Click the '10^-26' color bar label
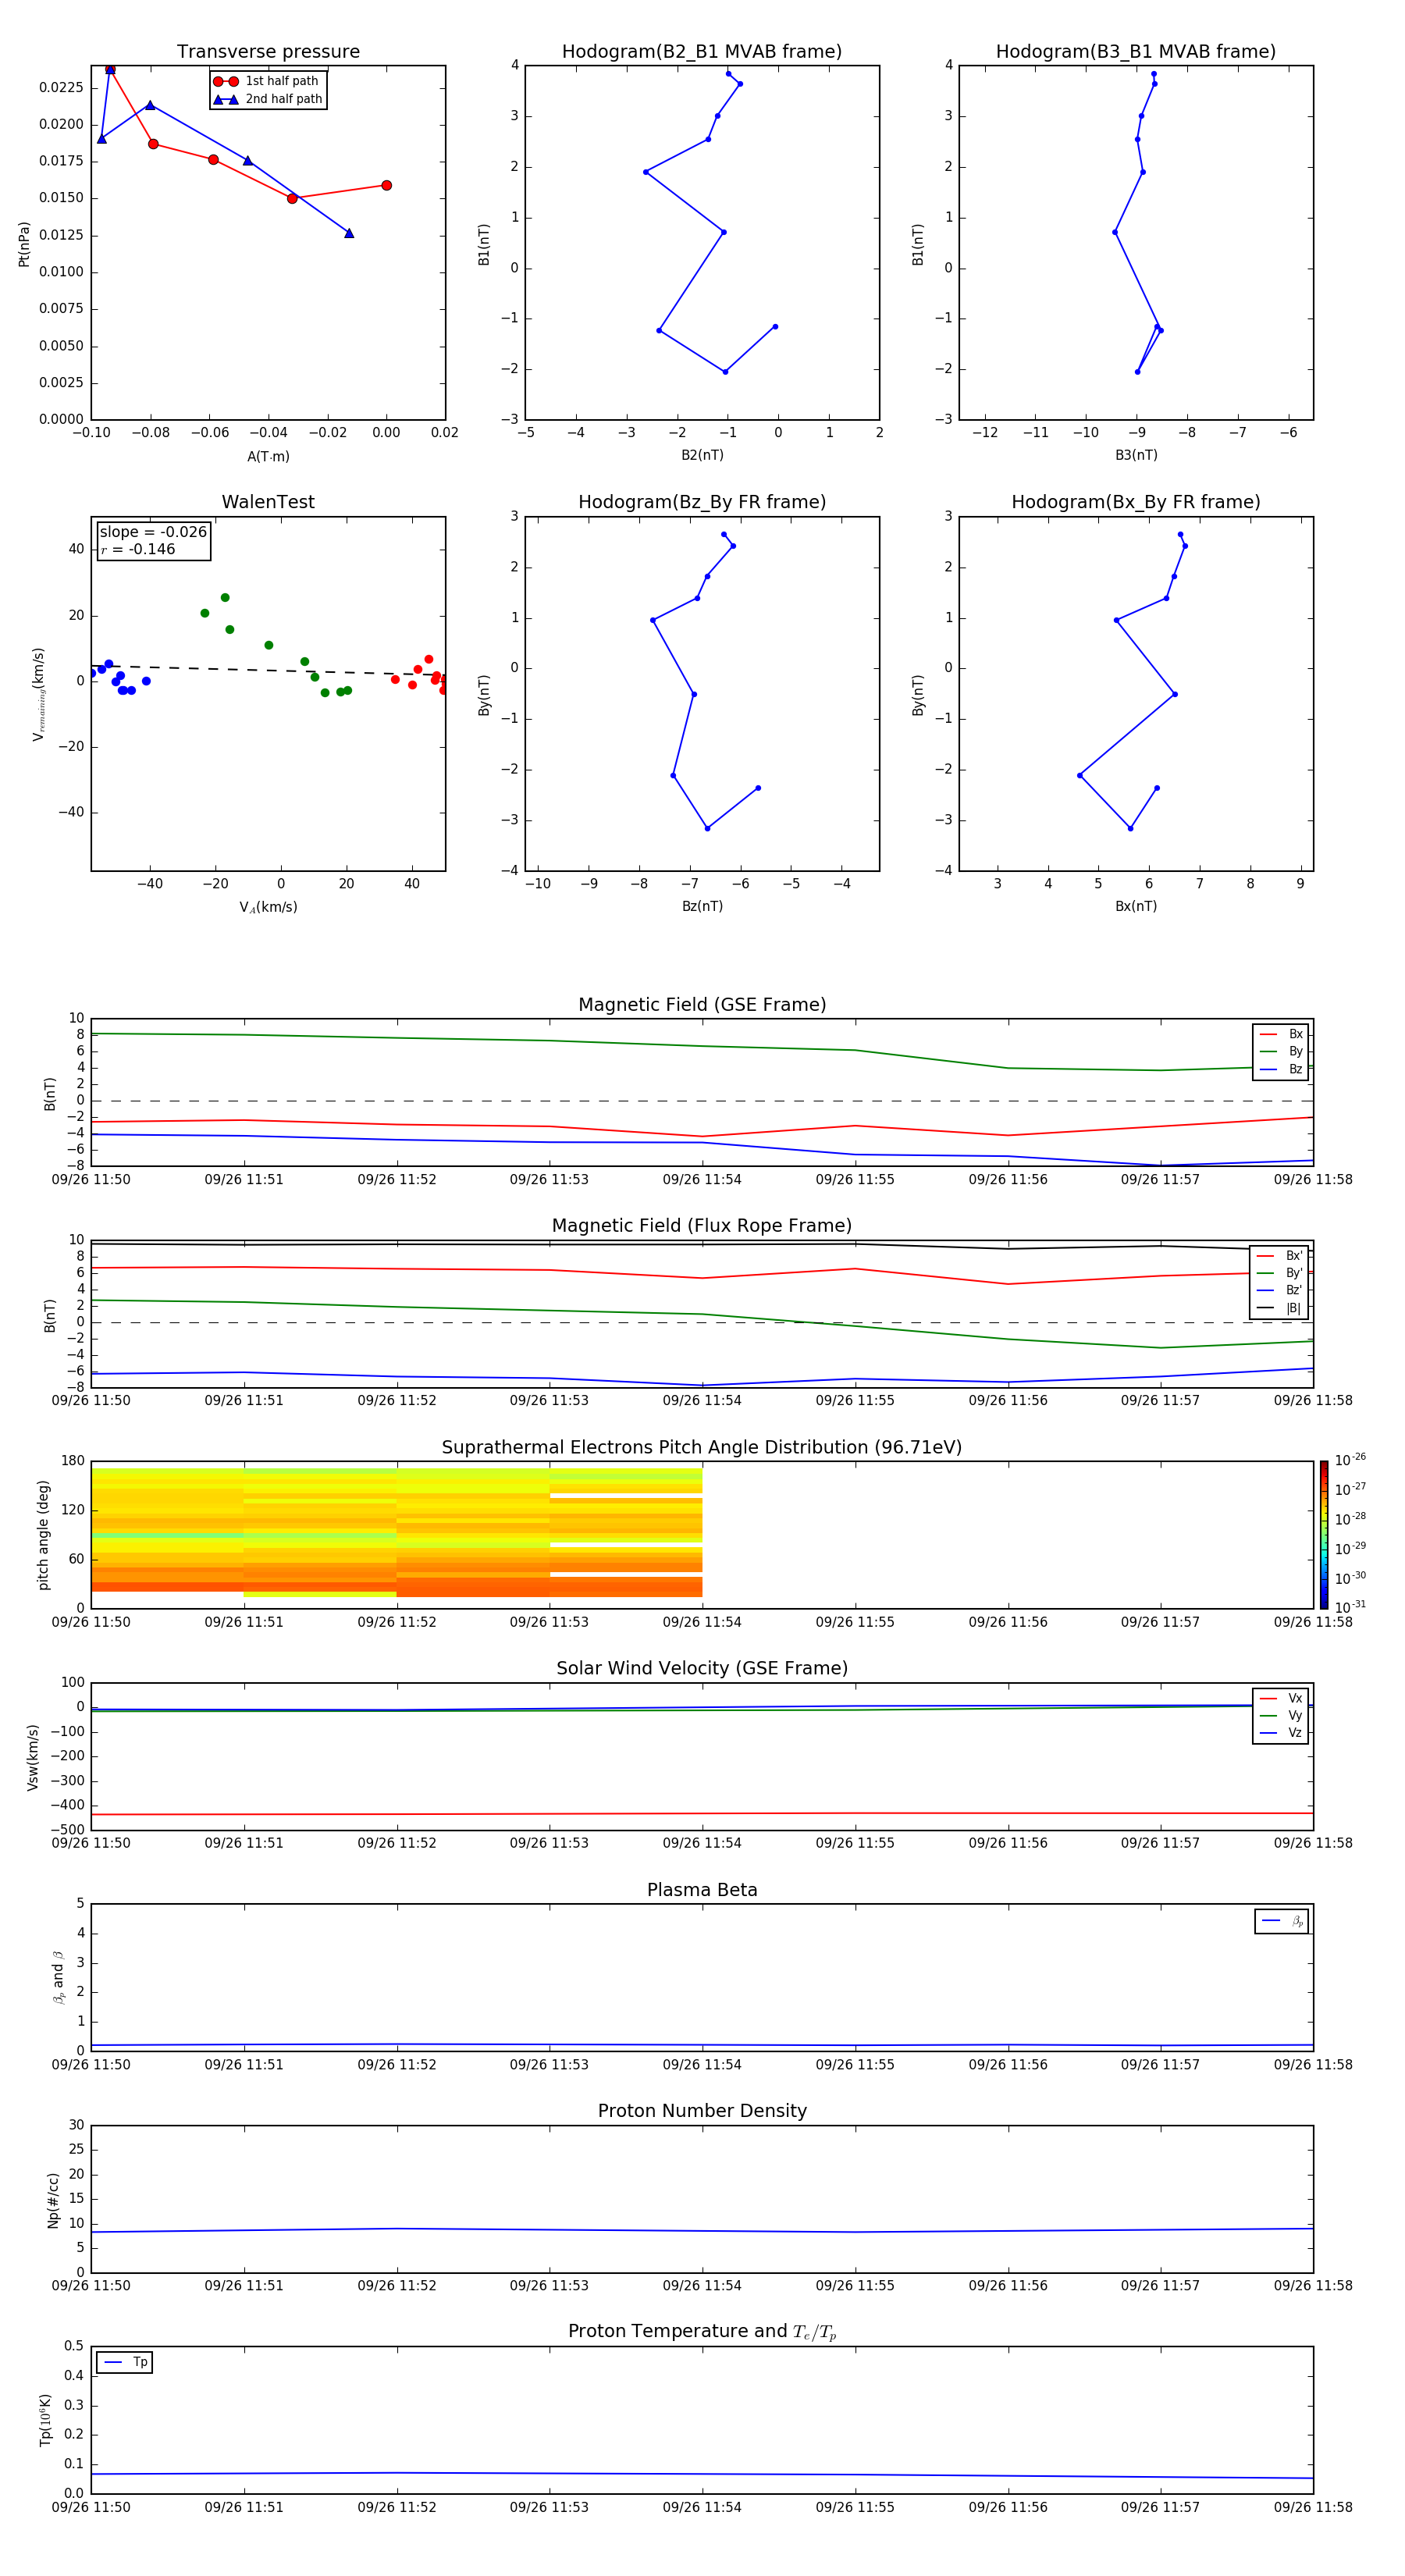1405x2576 pixels. pyautogui.click(x=1350, y=1460)
